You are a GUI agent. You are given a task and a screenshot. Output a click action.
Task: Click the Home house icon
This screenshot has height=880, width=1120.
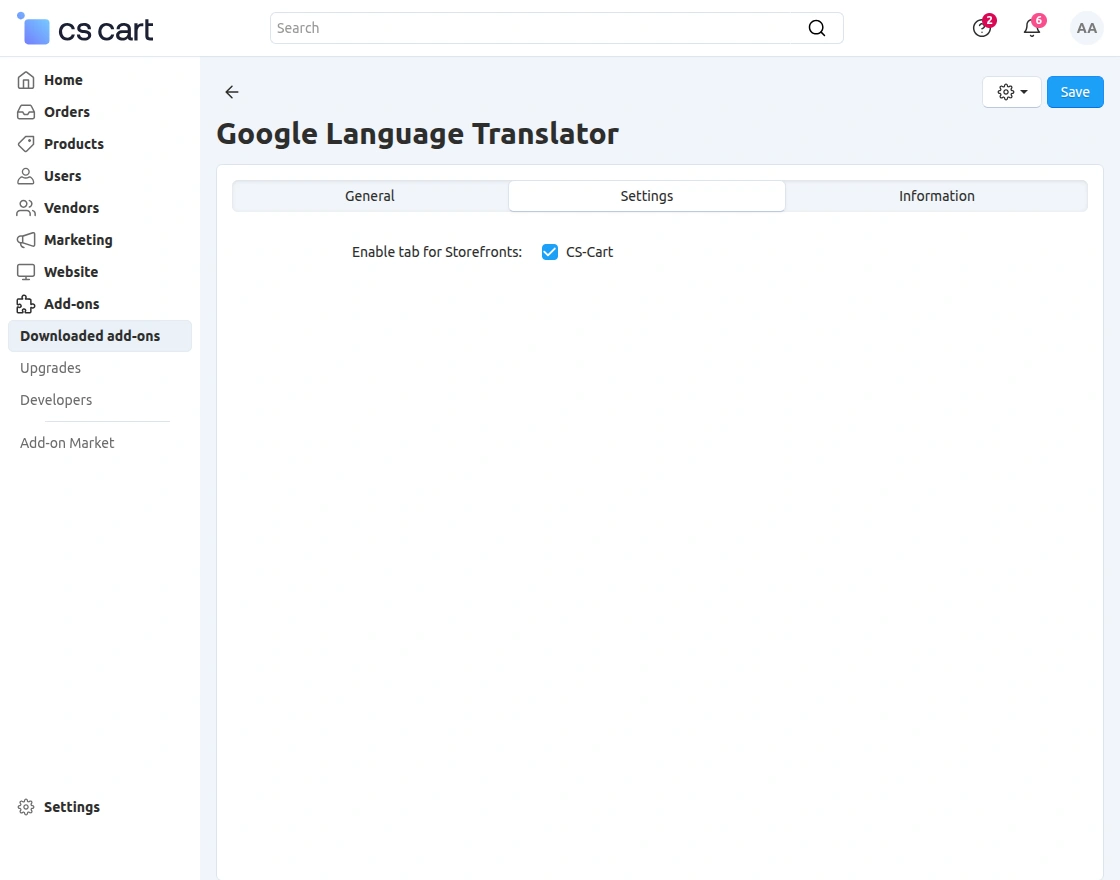tap(26, 80)
